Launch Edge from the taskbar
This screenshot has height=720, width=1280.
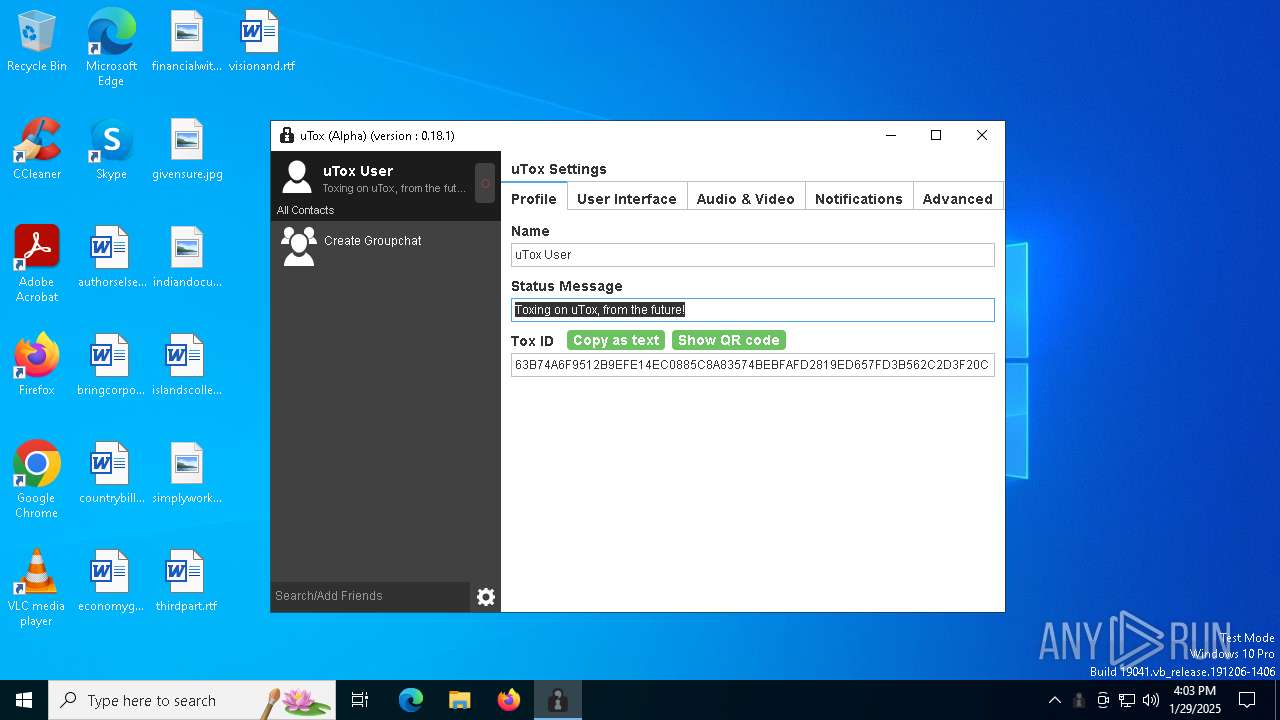411,700
